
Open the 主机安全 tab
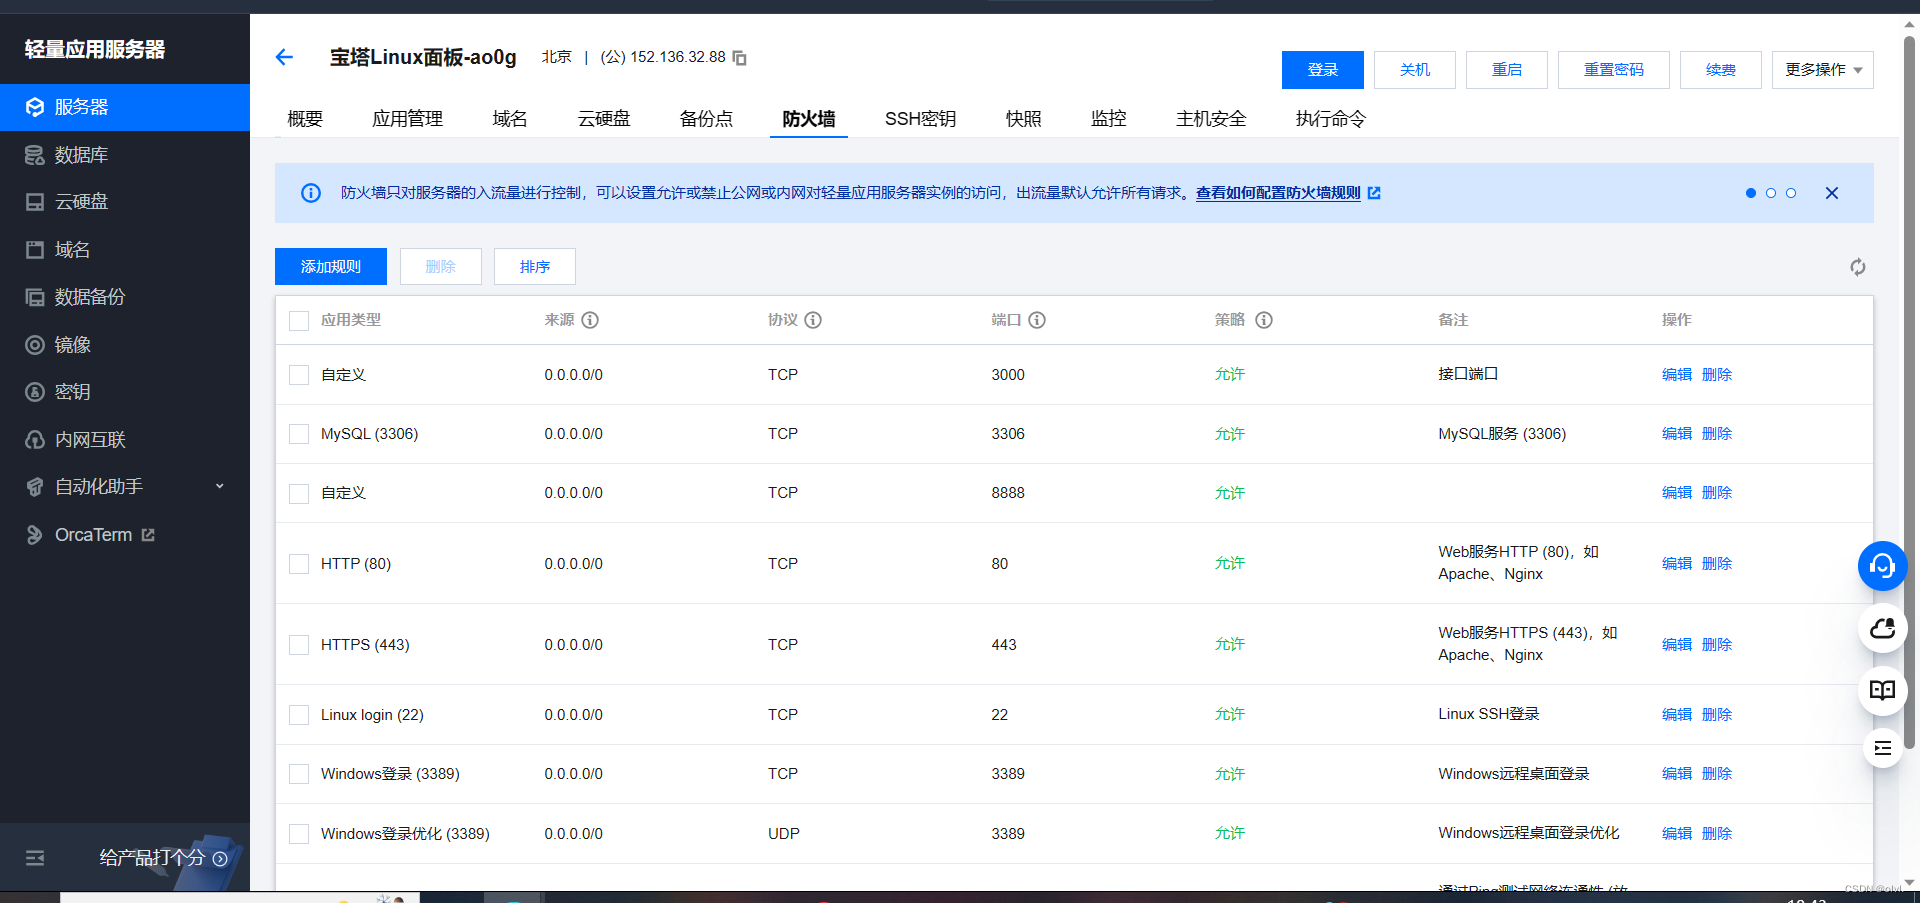tap(1211, 119)
